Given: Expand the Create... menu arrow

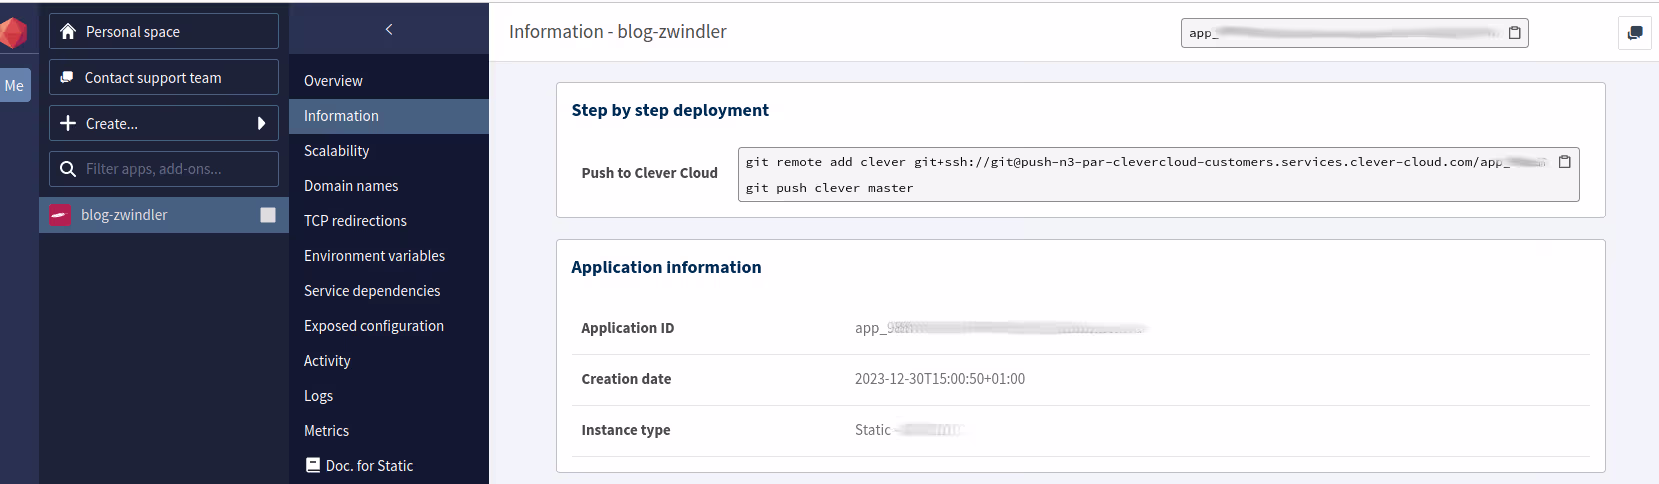Looking at the screenshot, I should (x=261, y=124).
